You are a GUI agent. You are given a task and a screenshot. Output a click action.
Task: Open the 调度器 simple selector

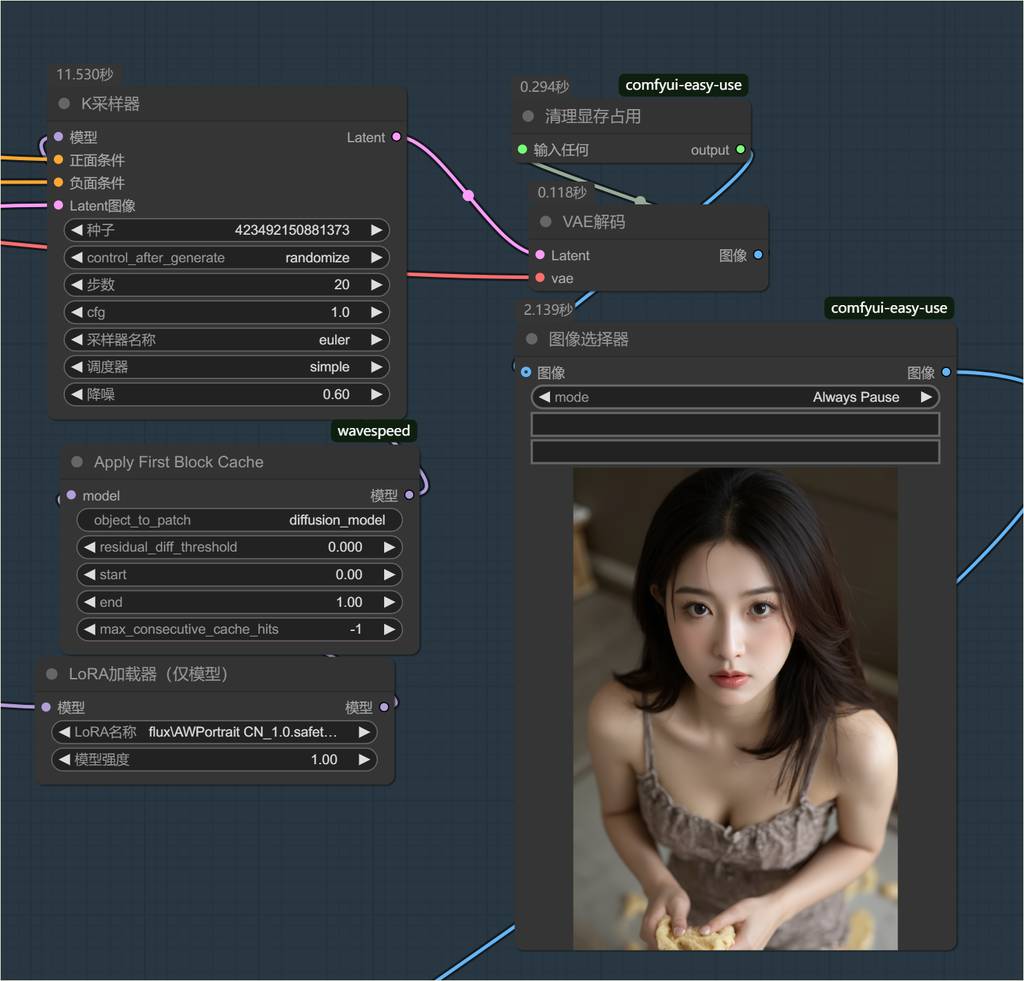(226, 367)
